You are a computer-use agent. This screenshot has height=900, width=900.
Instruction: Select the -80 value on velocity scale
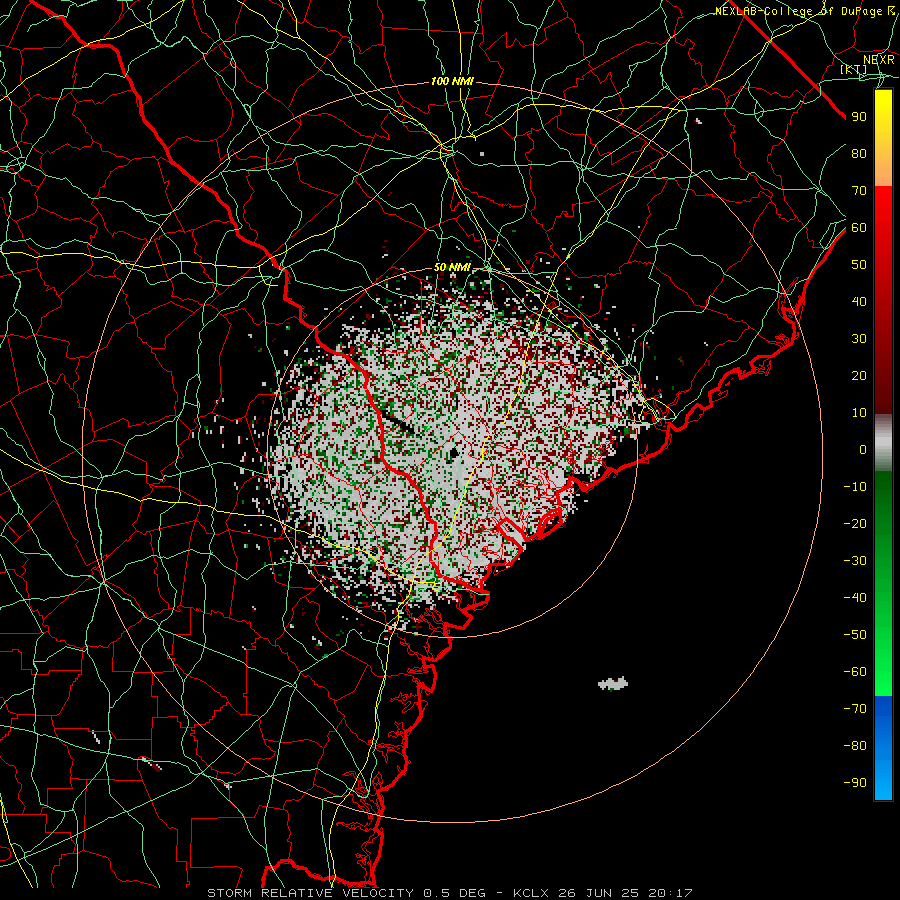pyautogui.click(x=855, y=746)
